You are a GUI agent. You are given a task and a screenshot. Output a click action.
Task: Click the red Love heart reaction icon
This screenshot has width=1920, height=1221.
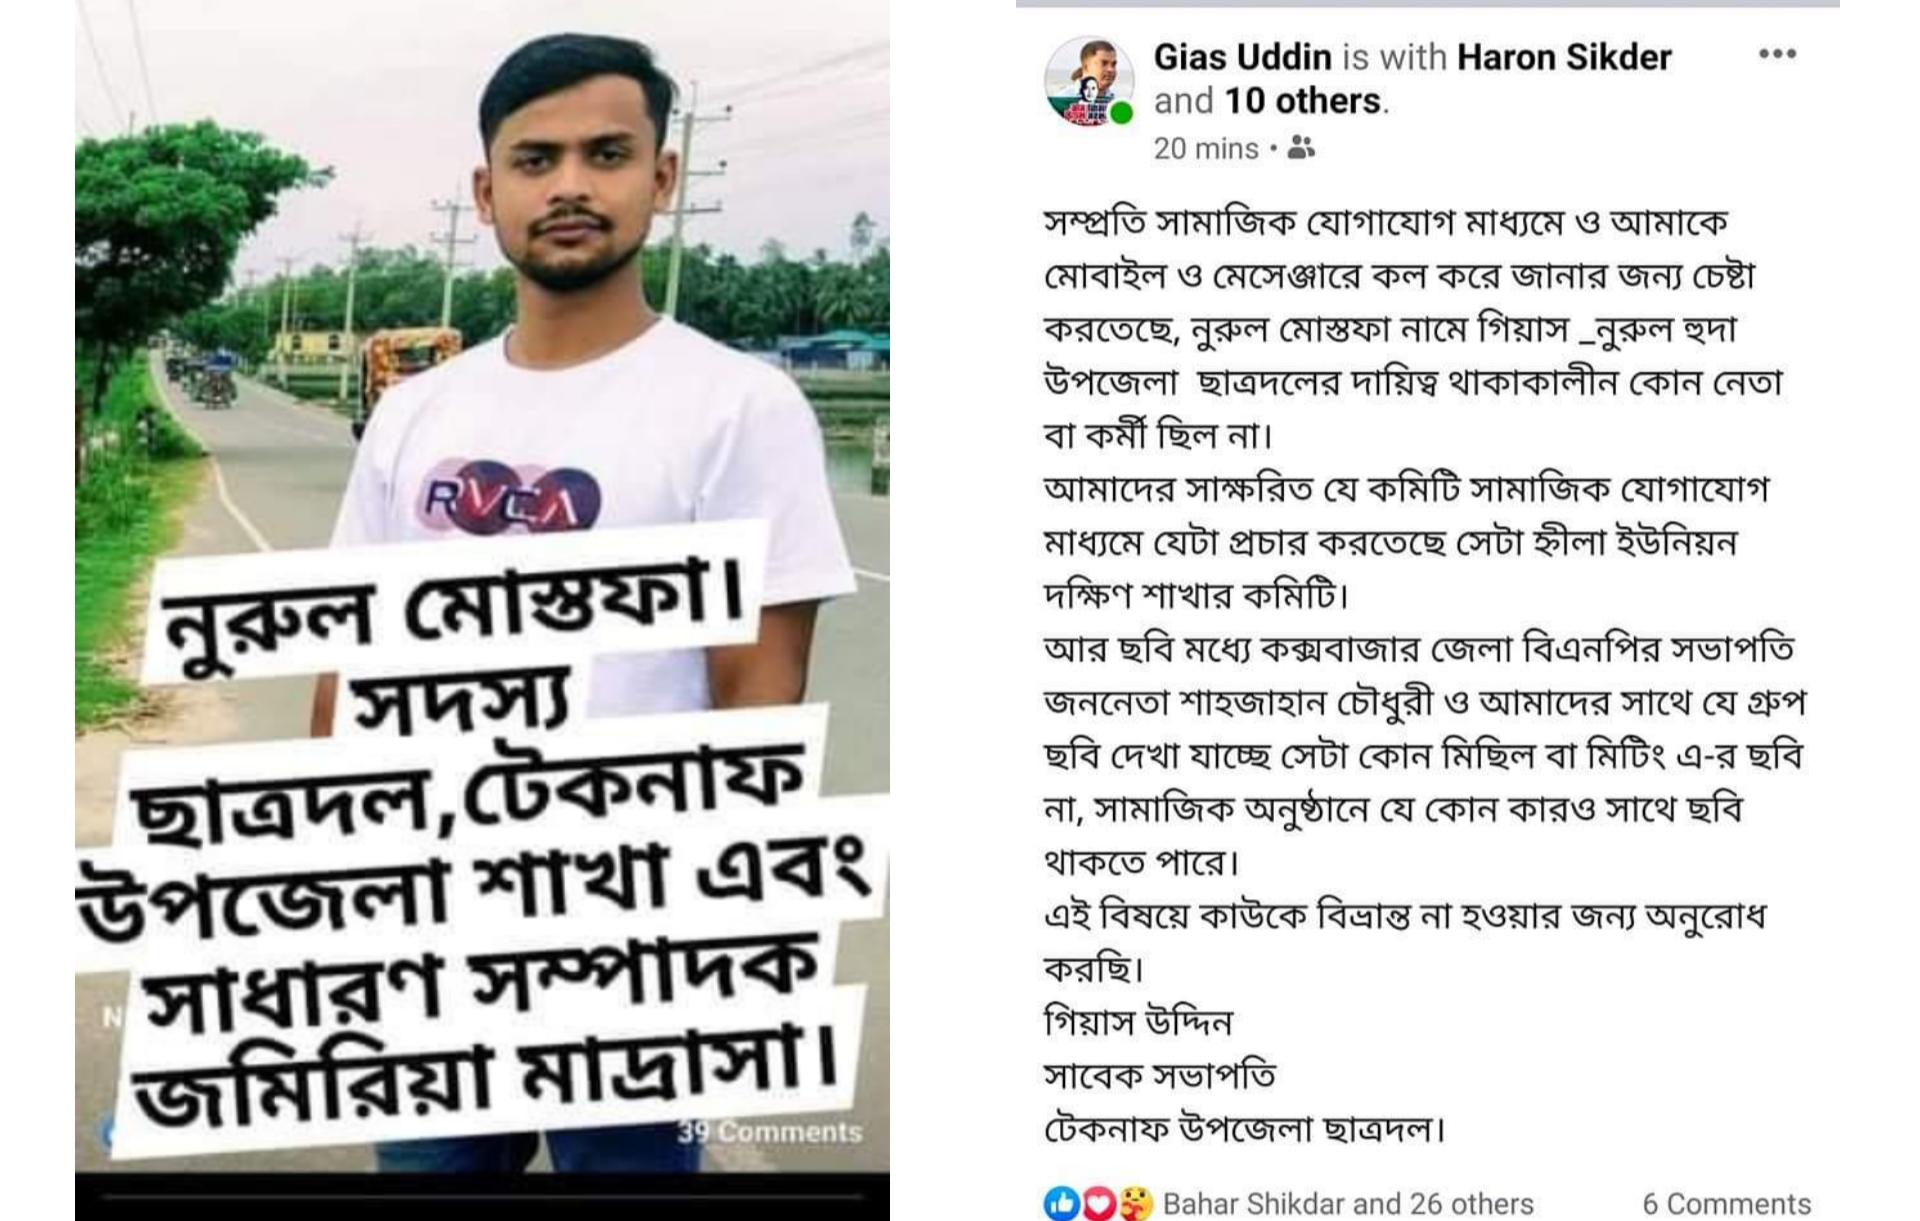click(x=1099, y=1203)
